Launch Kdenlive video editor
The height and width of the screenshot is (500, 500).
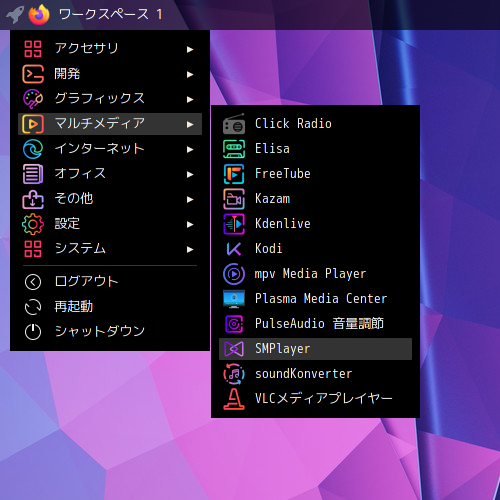click(315, 224)
